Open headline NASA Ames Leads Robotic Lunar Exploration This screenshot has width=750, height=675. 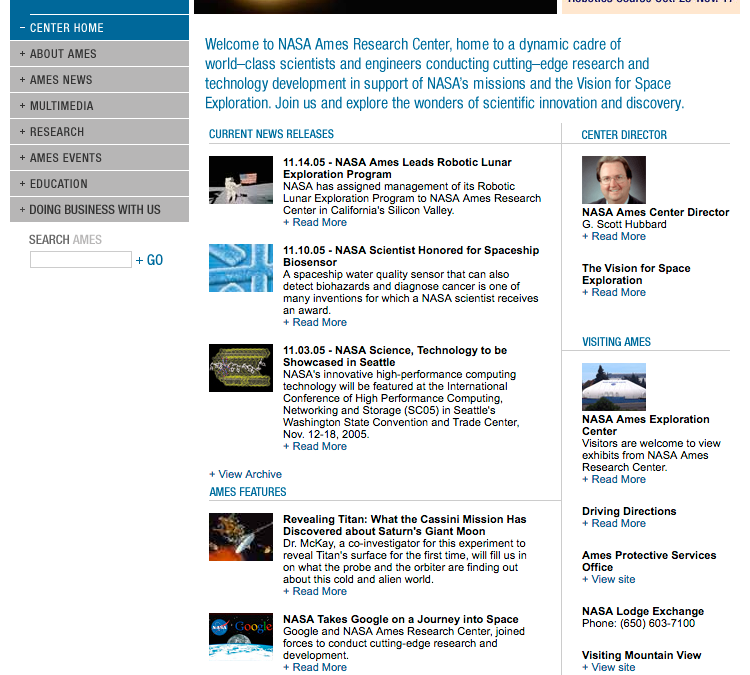point(397,168)
